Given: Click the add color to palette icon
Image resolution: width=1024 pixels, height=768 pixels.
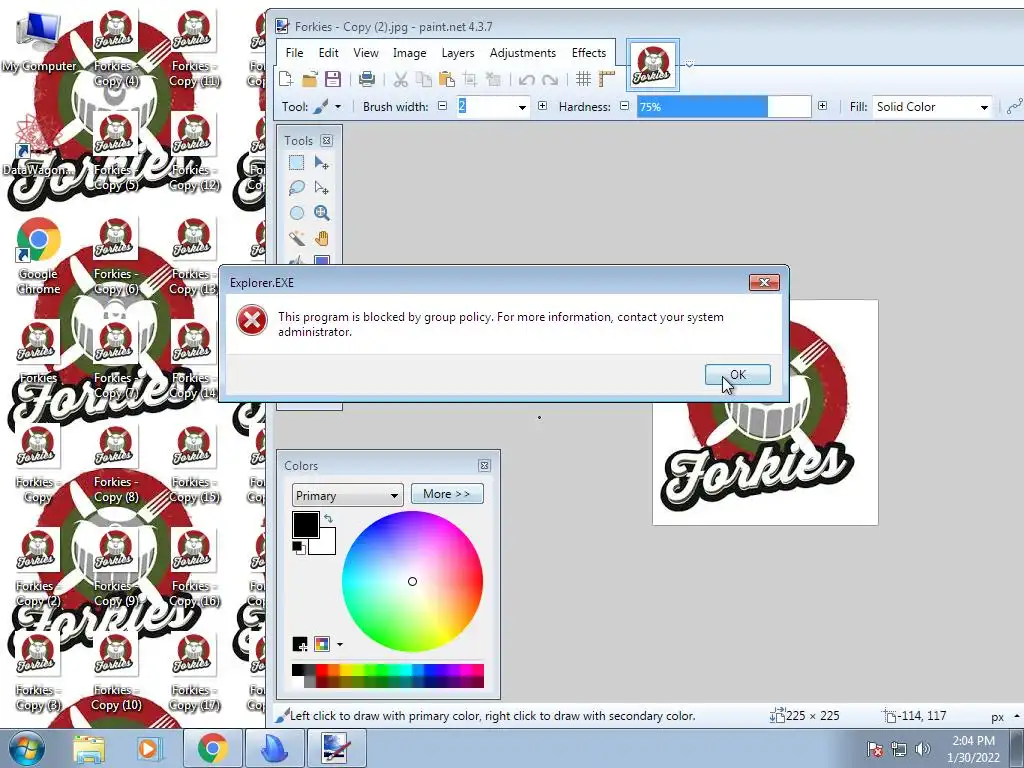Looking at the screenshot, I should (300, 645).
